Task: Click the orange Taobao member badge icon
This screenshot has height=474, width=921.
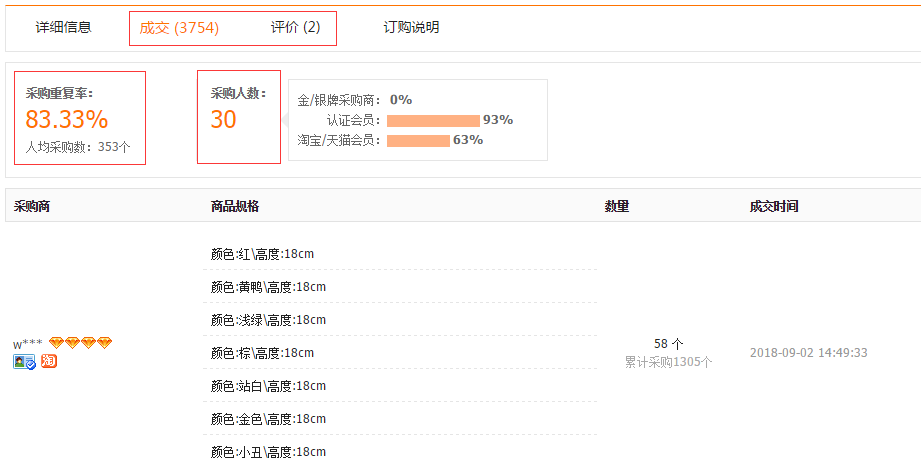Action: point(49,361)
